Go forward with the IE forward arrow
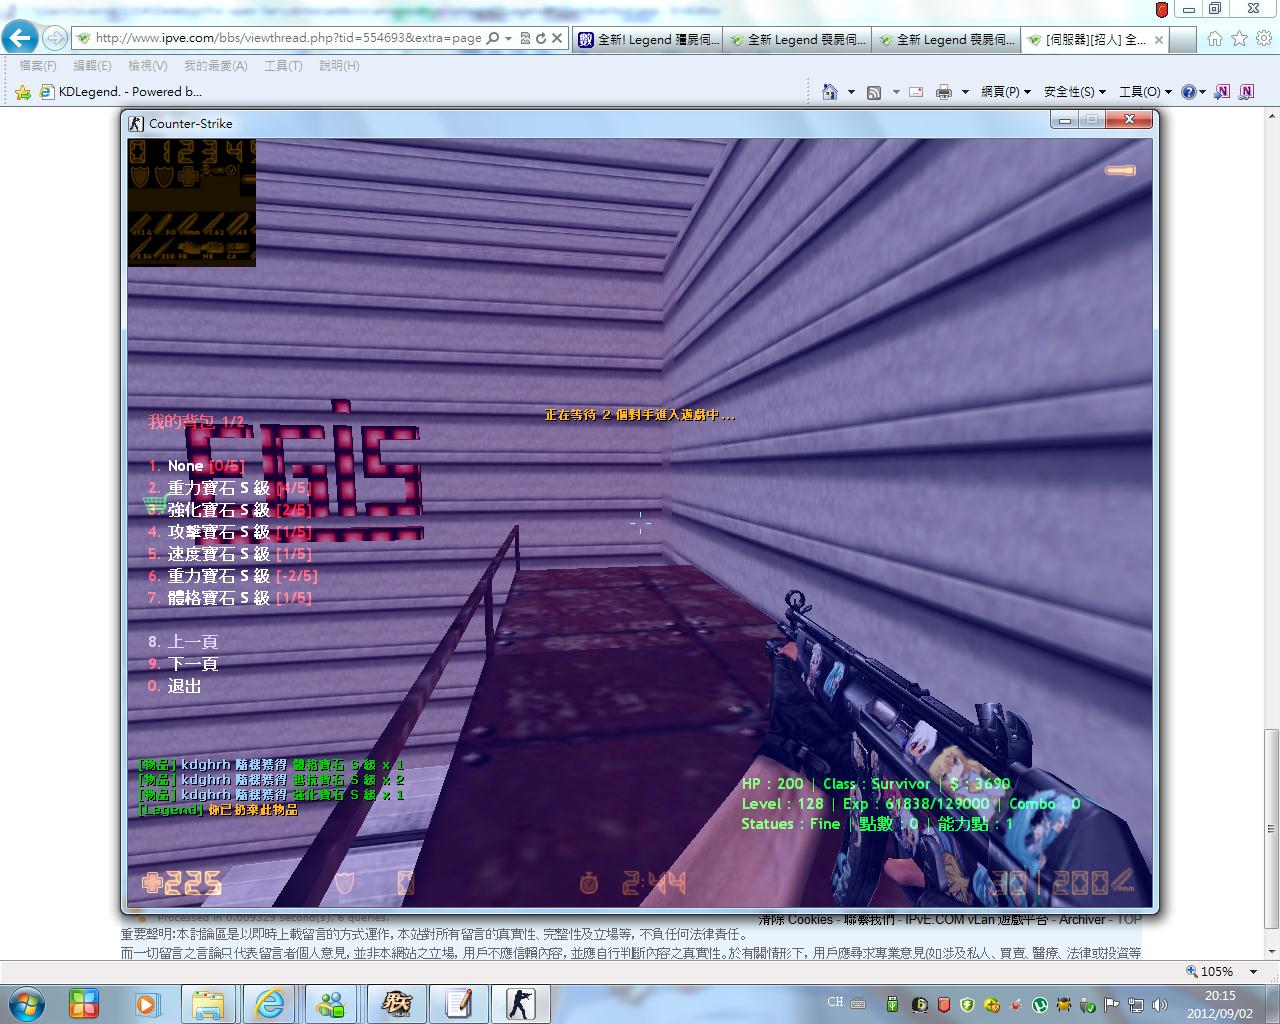The height and width of the screenshot is (1024, 1280). point(55,38)
